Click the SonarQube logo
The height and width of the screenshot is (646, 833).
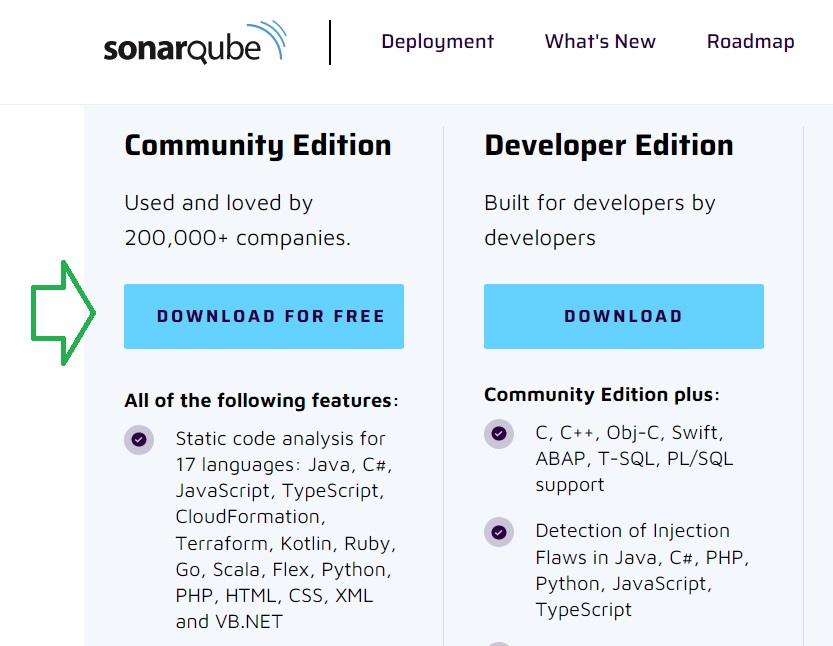[195, 42]
